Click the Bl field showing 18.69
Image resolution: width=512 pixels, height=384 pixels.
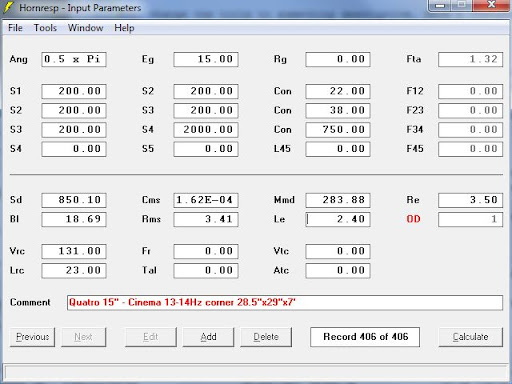pyautogui.click(x=74, y=219)
